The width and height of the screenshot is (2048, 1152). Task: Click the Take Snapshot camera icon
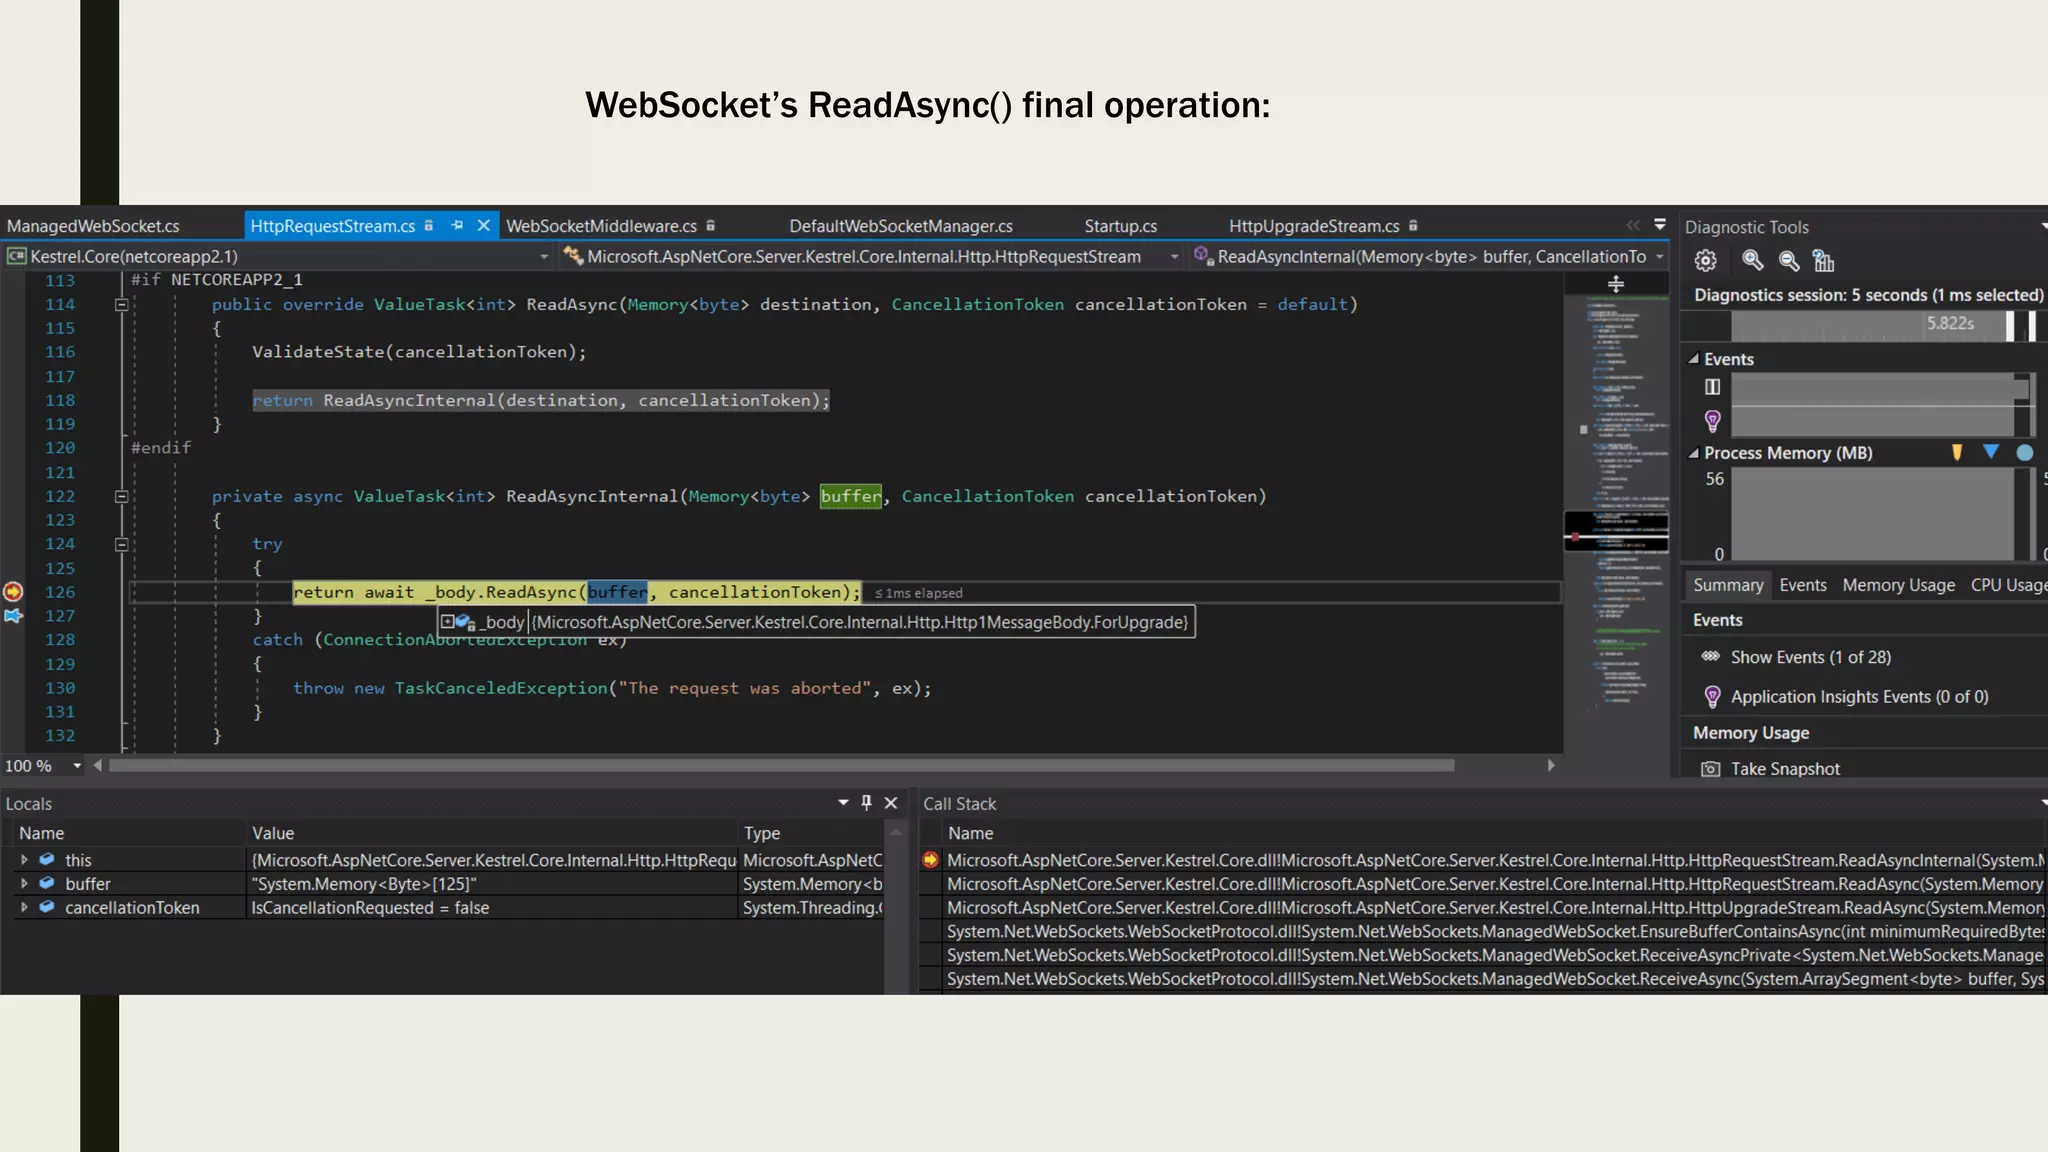pos(1711,769)
